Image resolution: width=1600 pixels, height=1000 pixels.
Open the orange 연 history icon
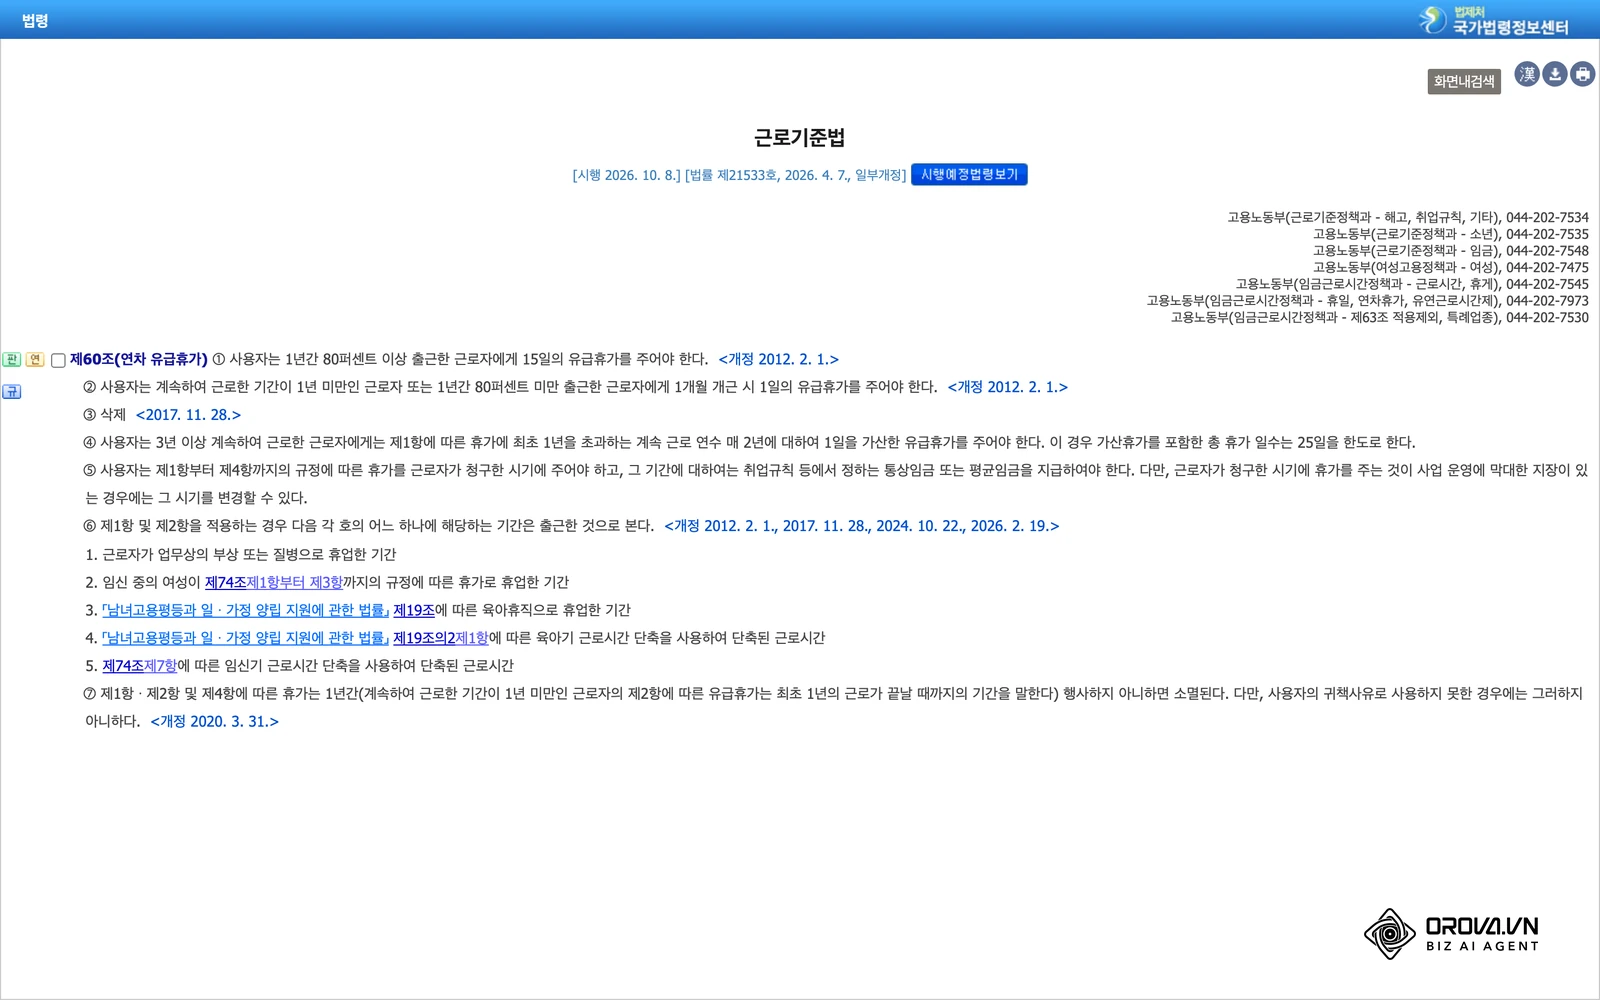[35, 359]
